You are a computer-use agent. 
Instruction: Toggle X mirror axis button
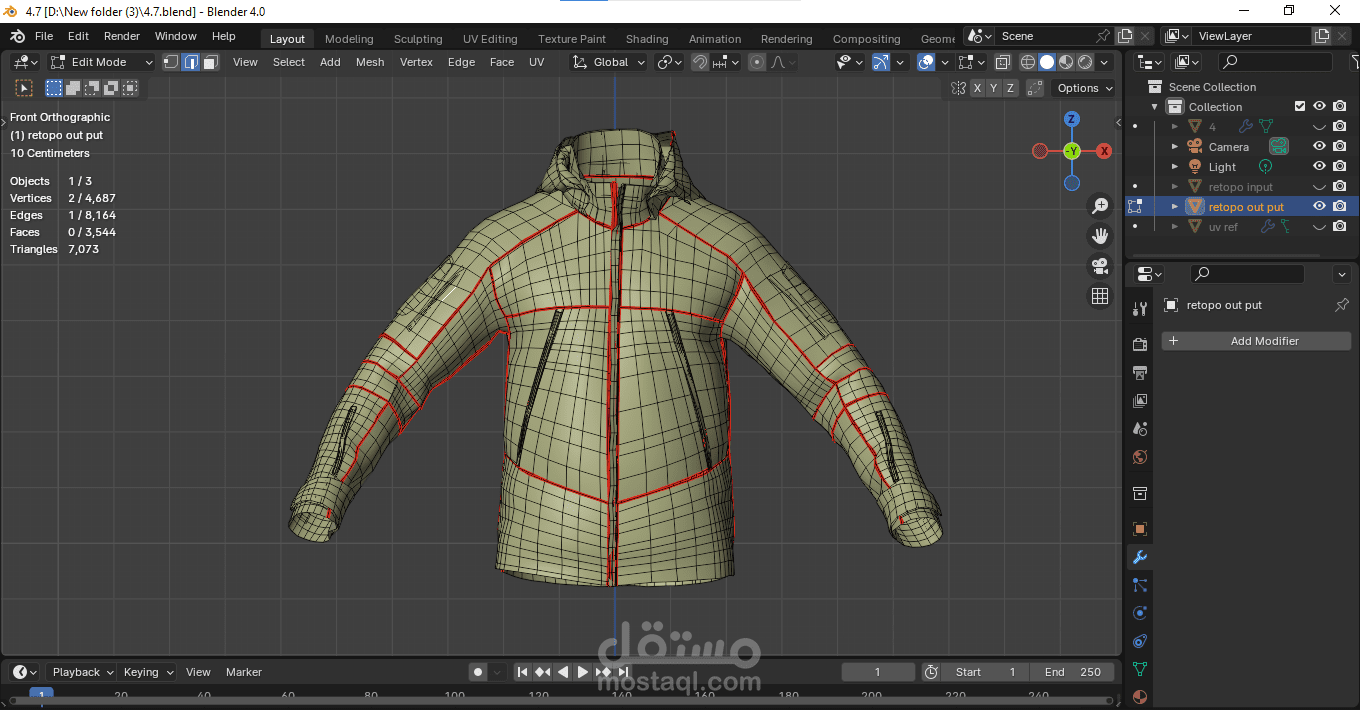coord(977,88)
